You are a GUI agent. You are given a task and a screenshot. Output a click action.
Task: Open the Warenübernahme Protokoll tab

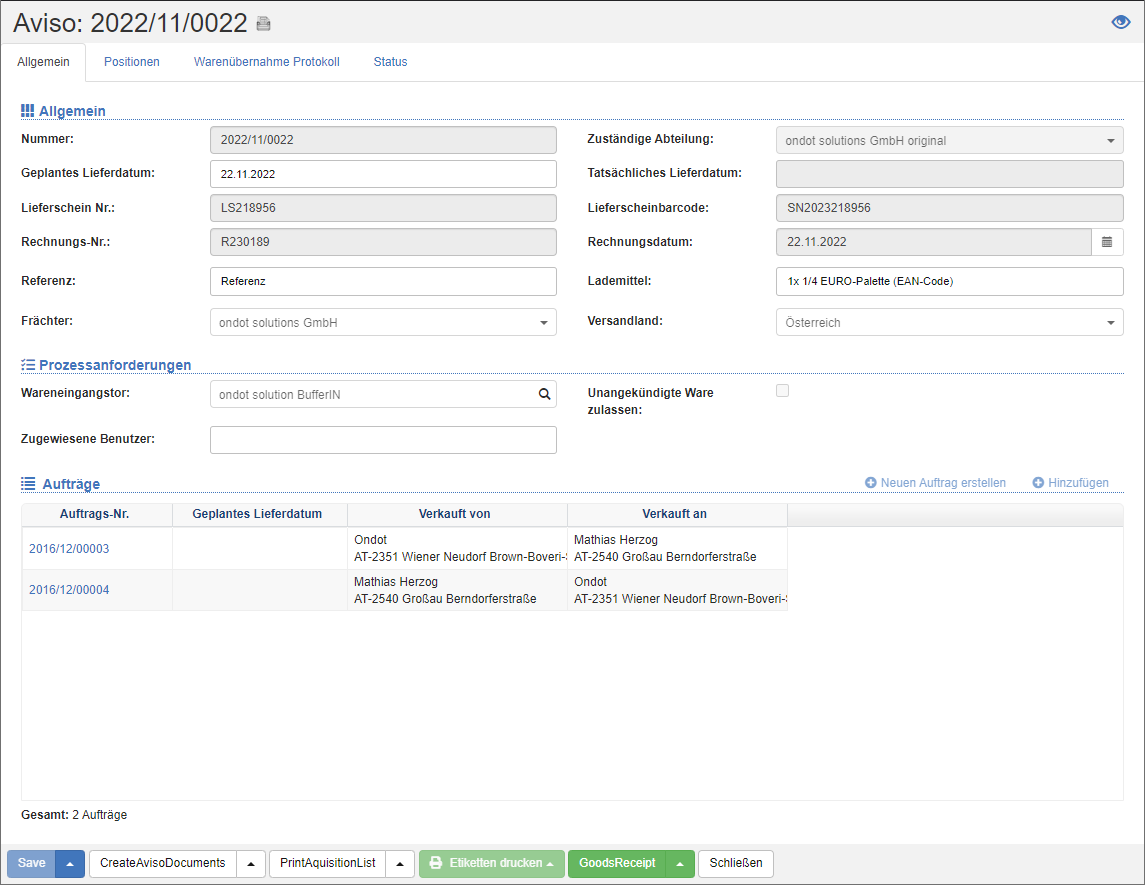point(266,62)
